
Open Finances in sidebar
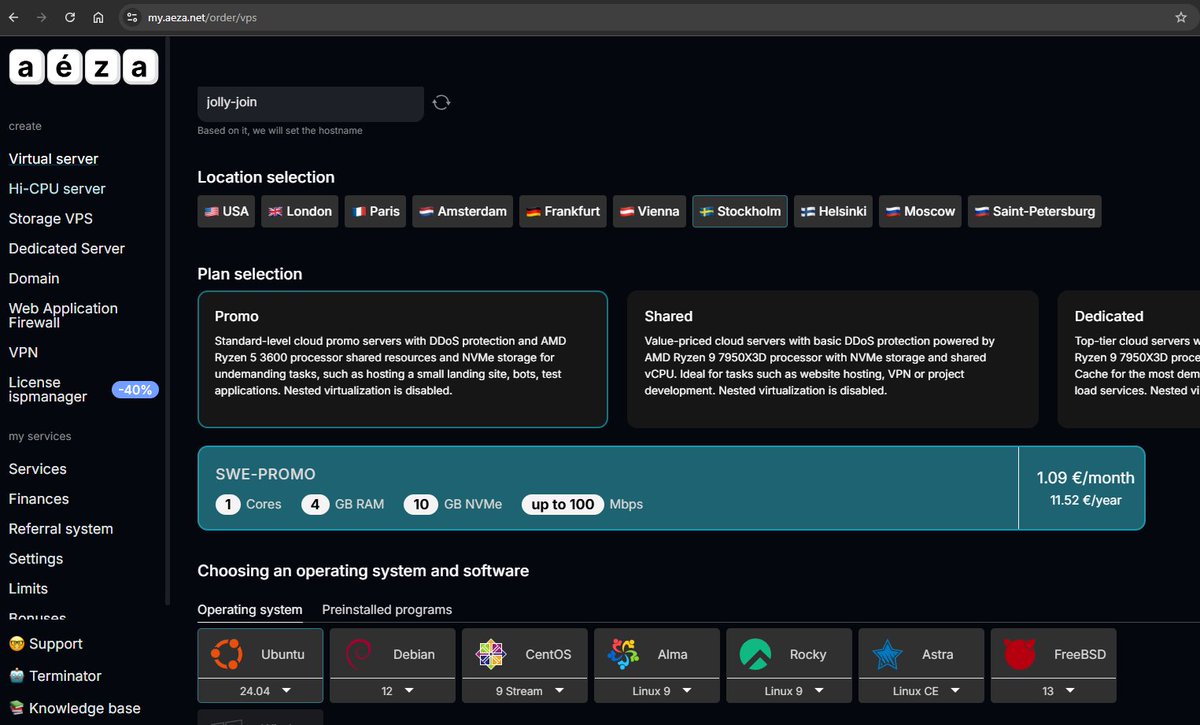39,499
